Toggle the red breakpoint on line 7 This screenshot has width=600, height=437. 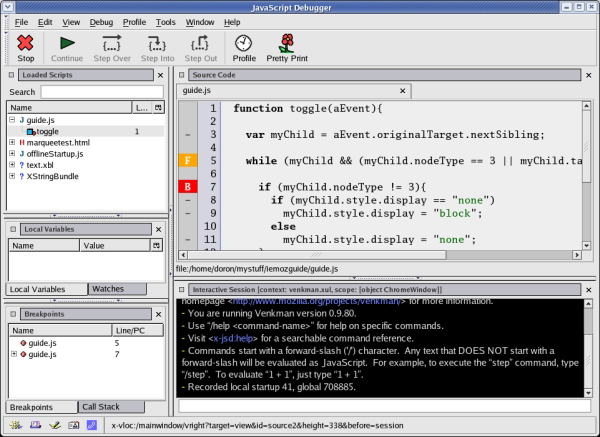pyautogui.click(x=187, y=186)
